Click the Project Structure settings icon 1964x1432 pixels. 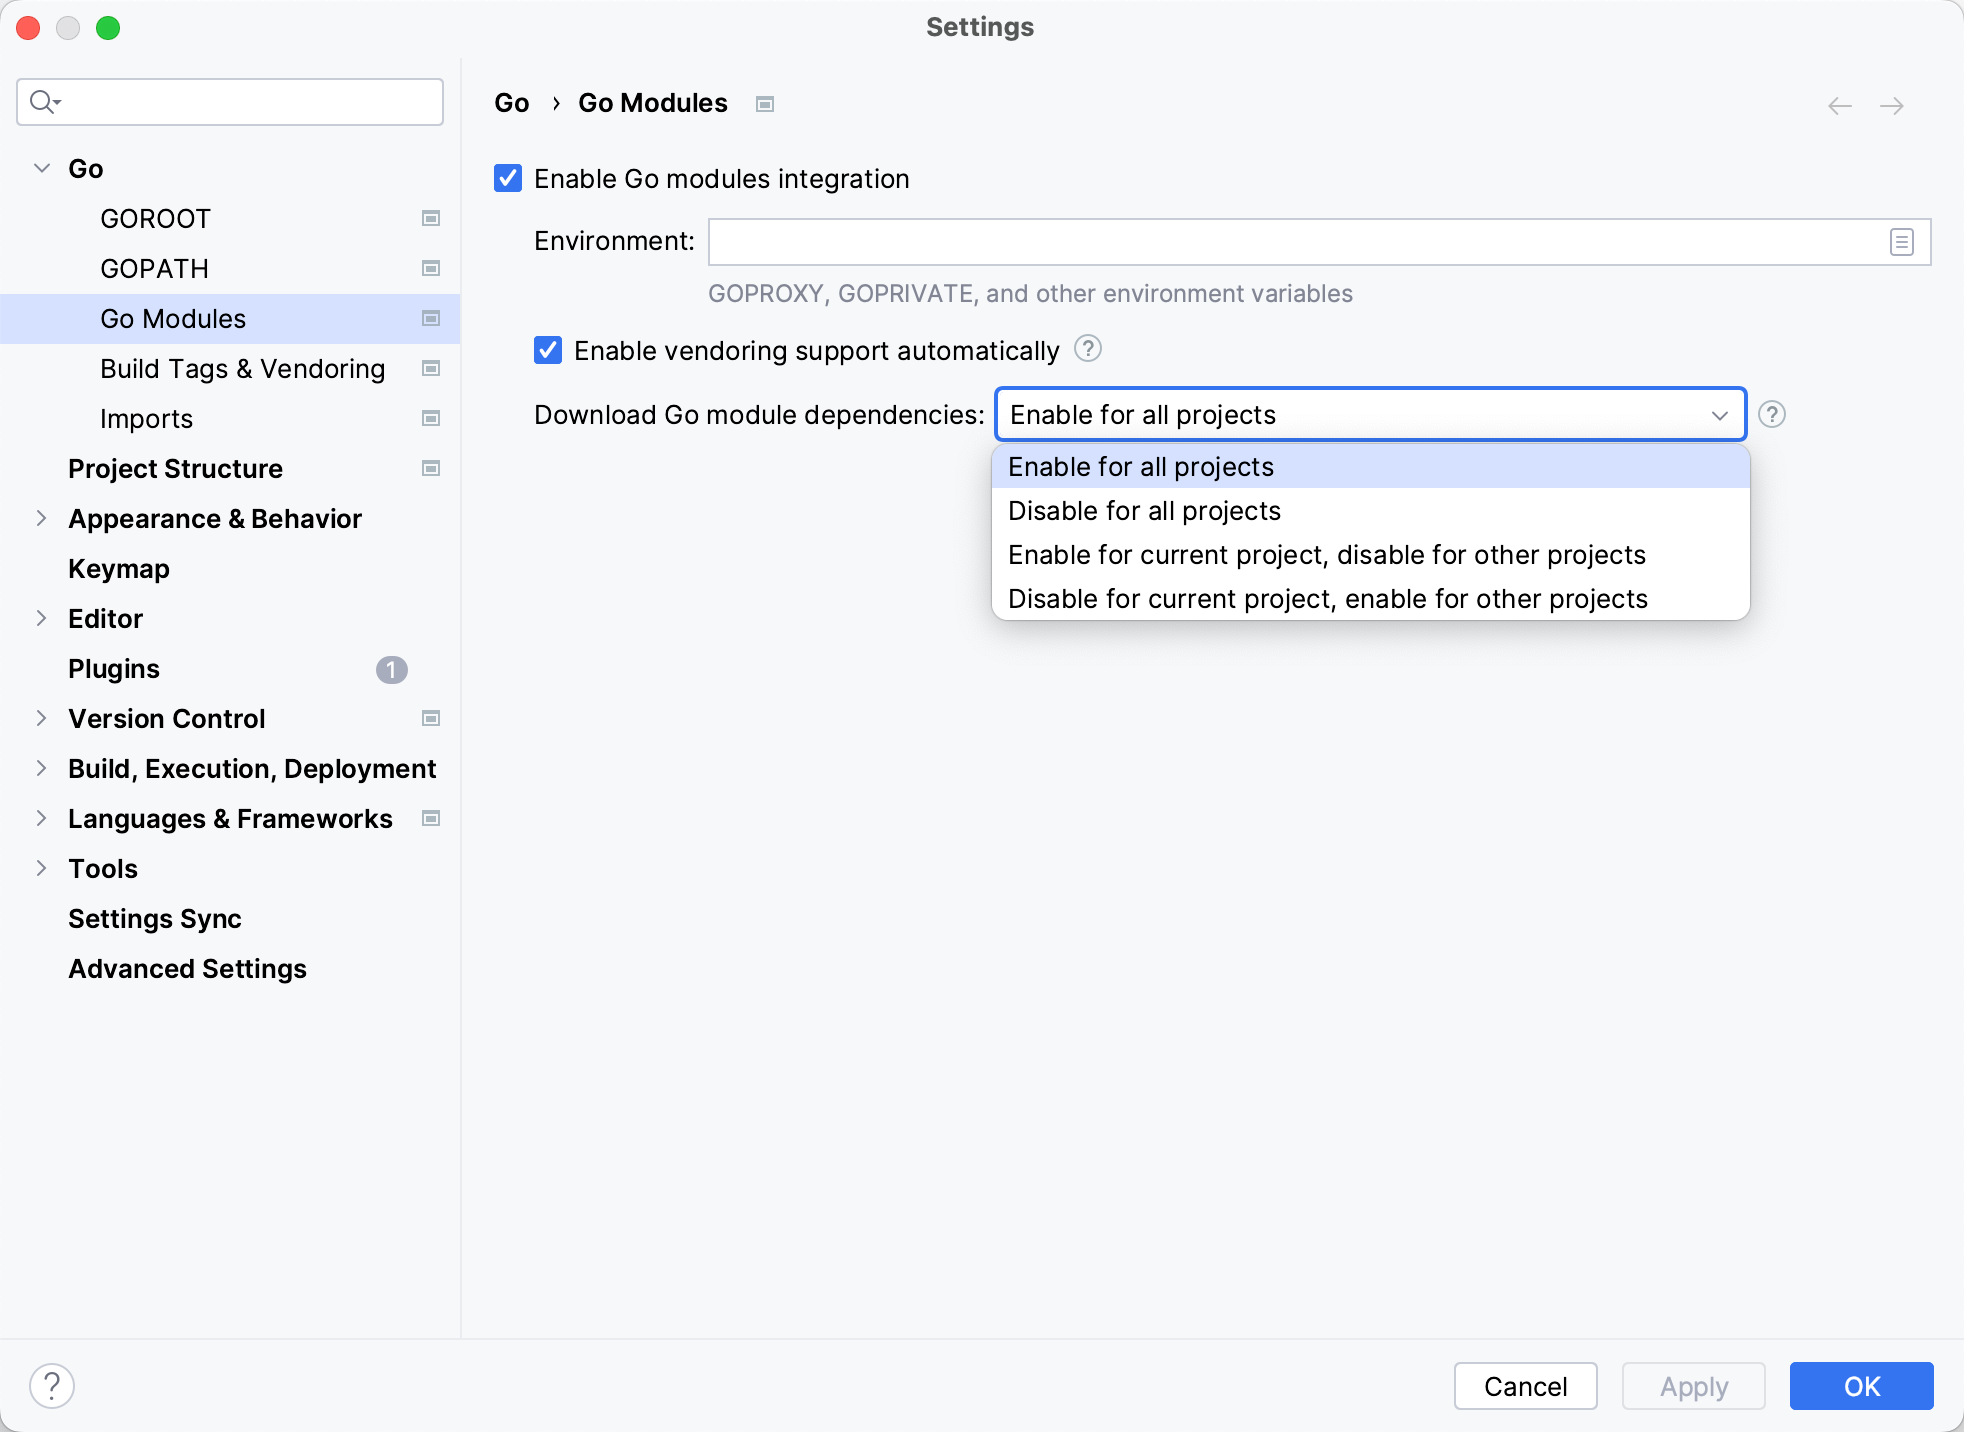click(x=432, y=468)
